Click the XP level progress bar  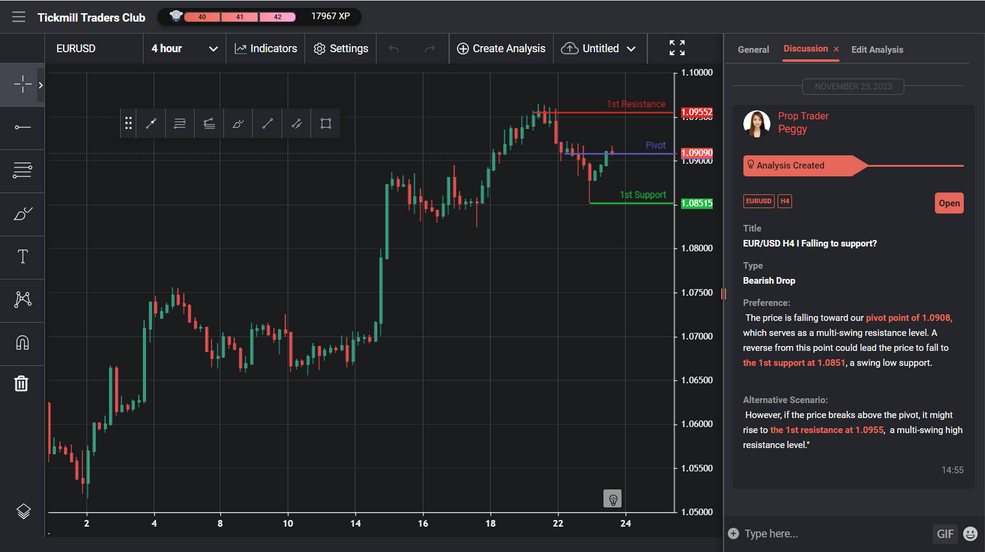[239, 17]
